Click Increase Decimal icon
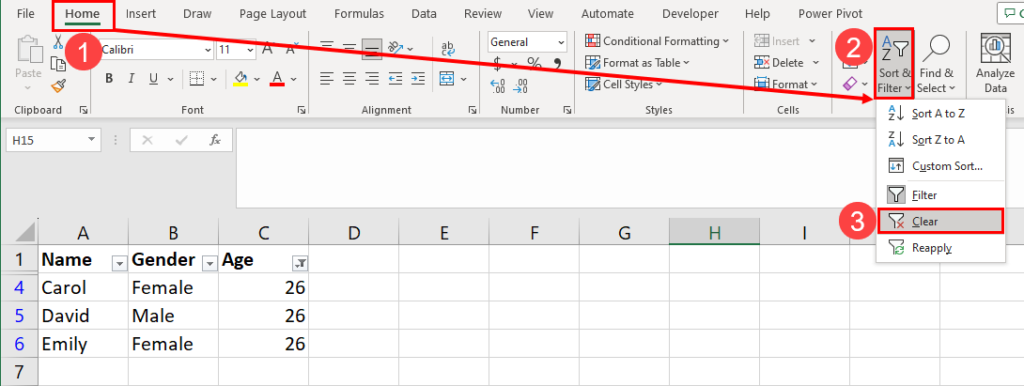 [498, 85]
